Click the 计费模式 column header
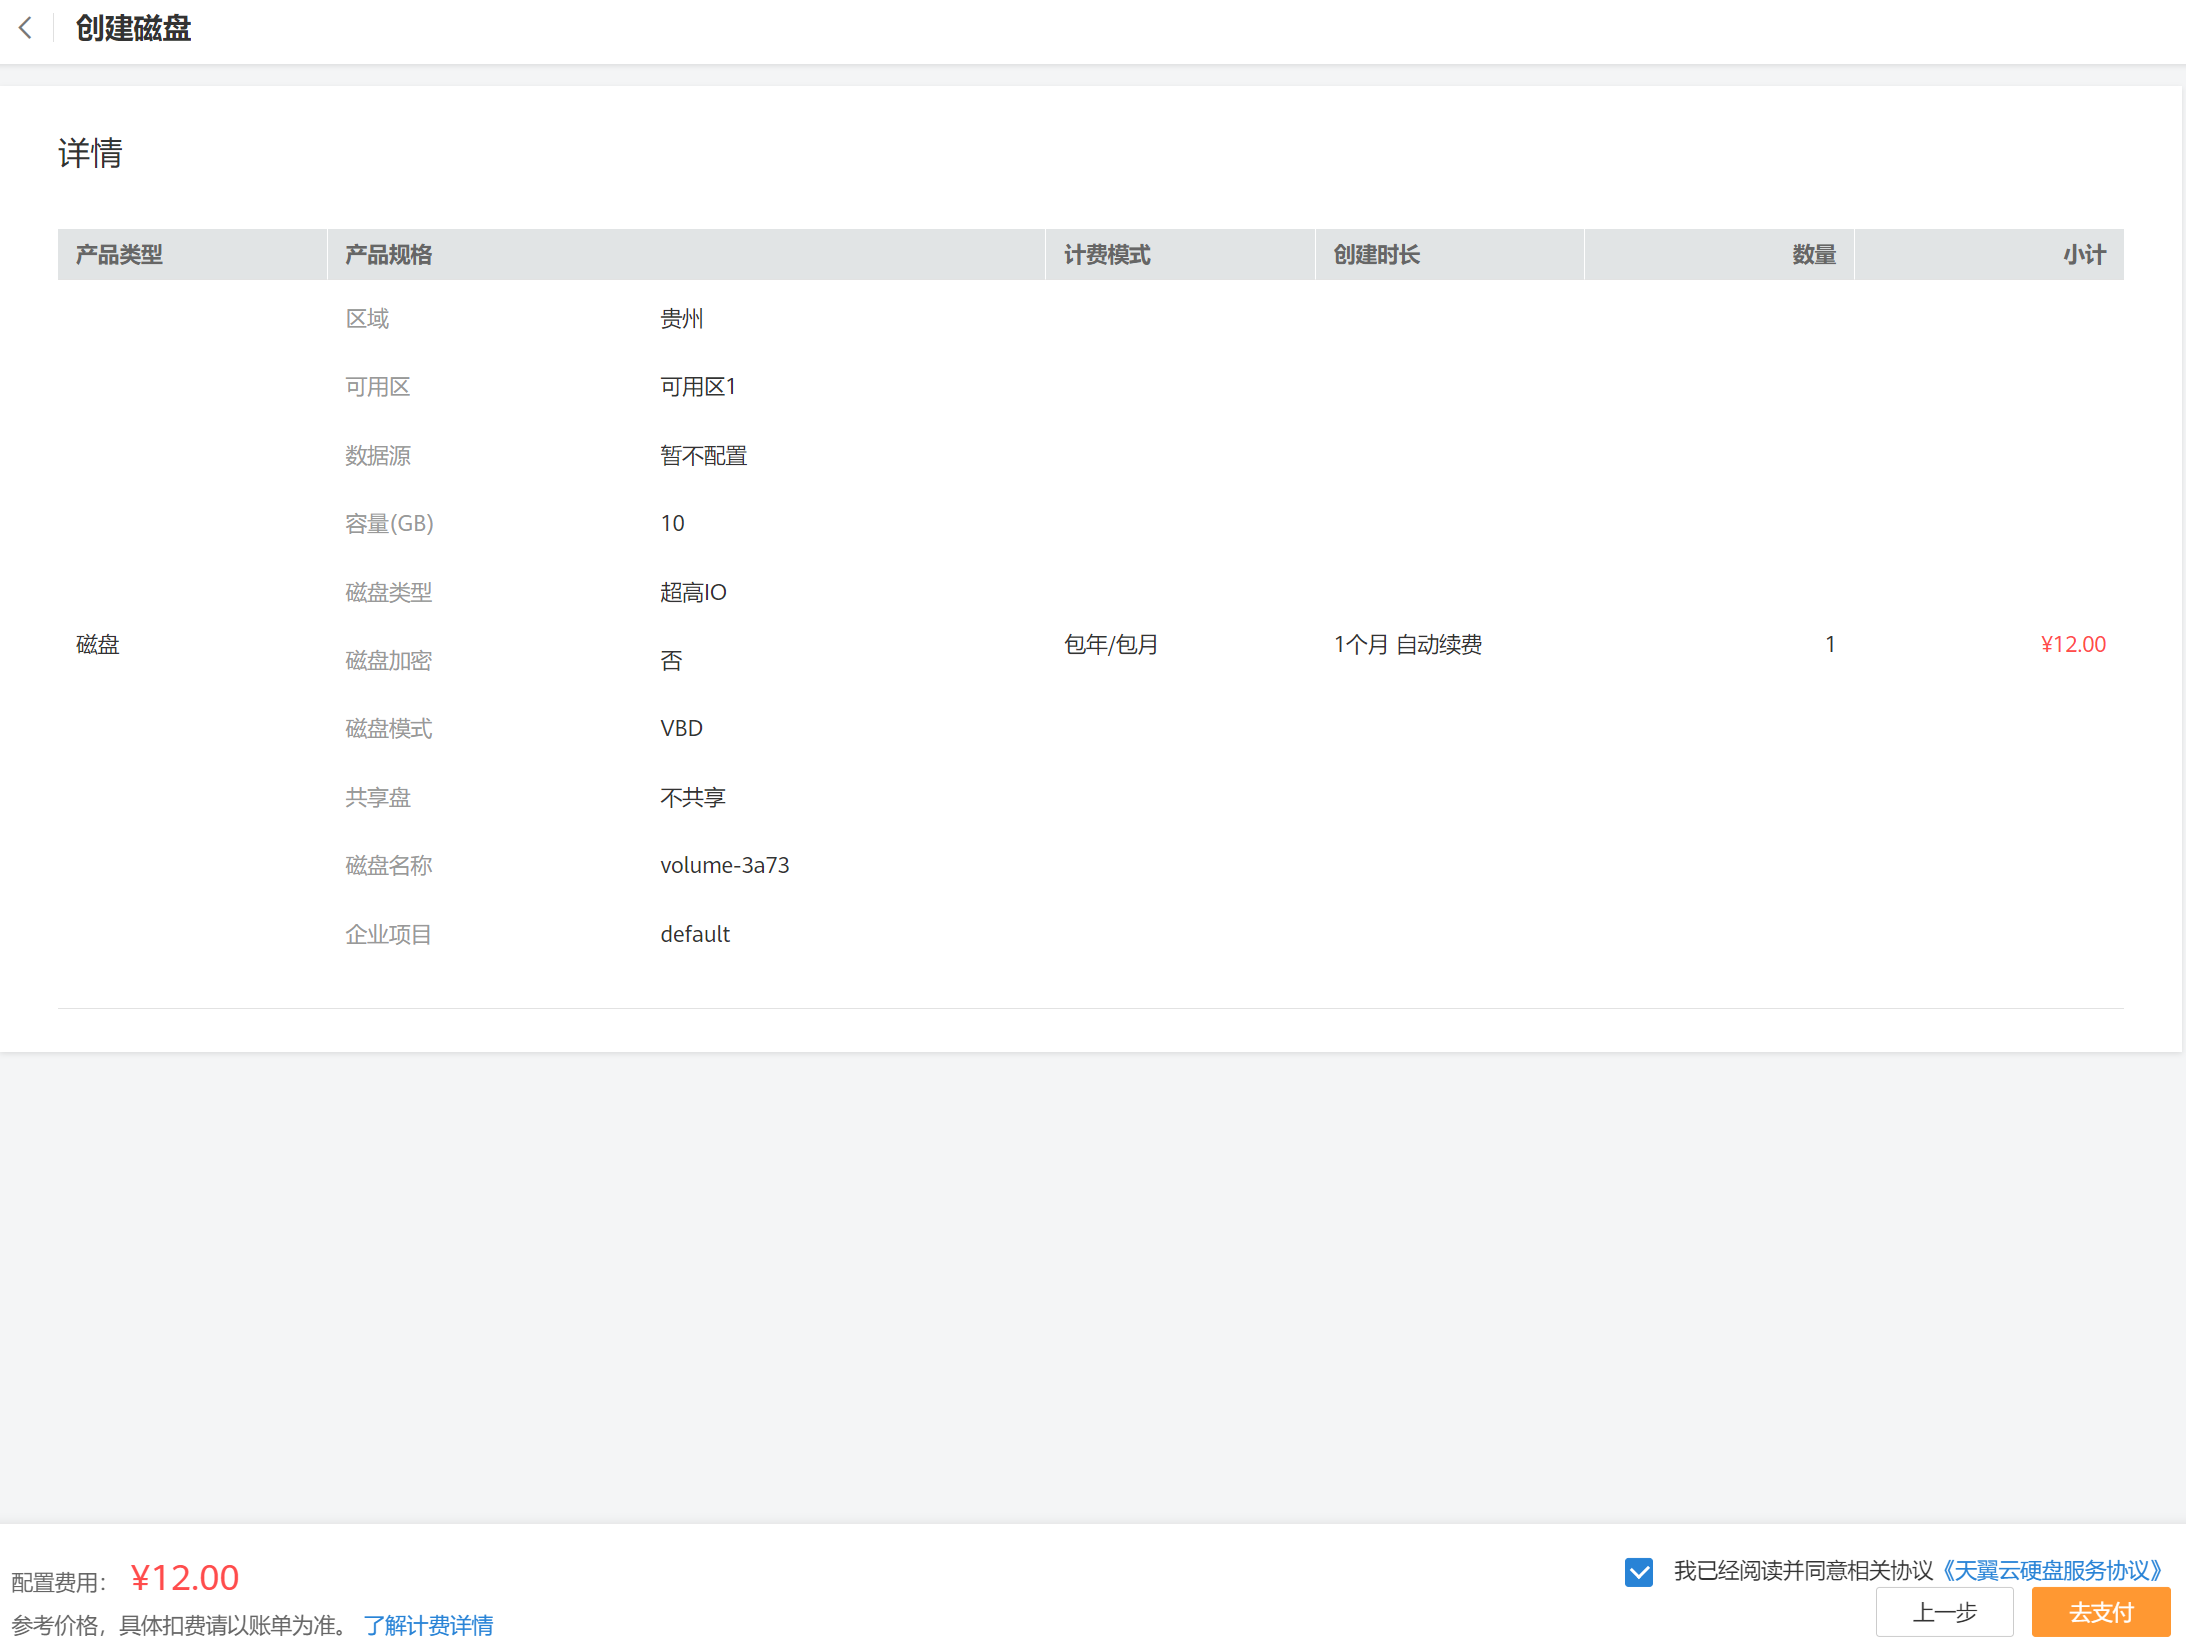Screen dimensions: 2186x1650 pyautogui.click(x=1107, y=255)
